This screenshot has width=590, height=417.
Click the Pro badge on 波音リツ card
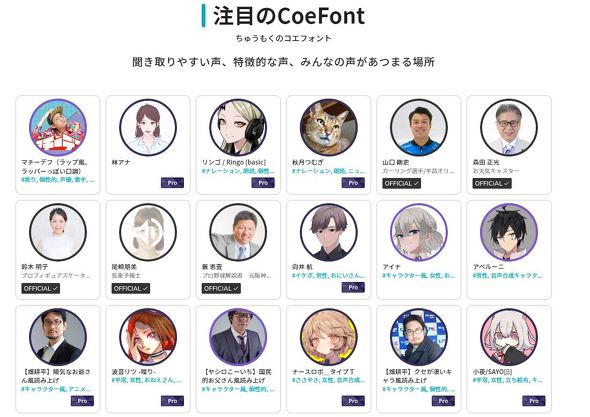point(172,401)
